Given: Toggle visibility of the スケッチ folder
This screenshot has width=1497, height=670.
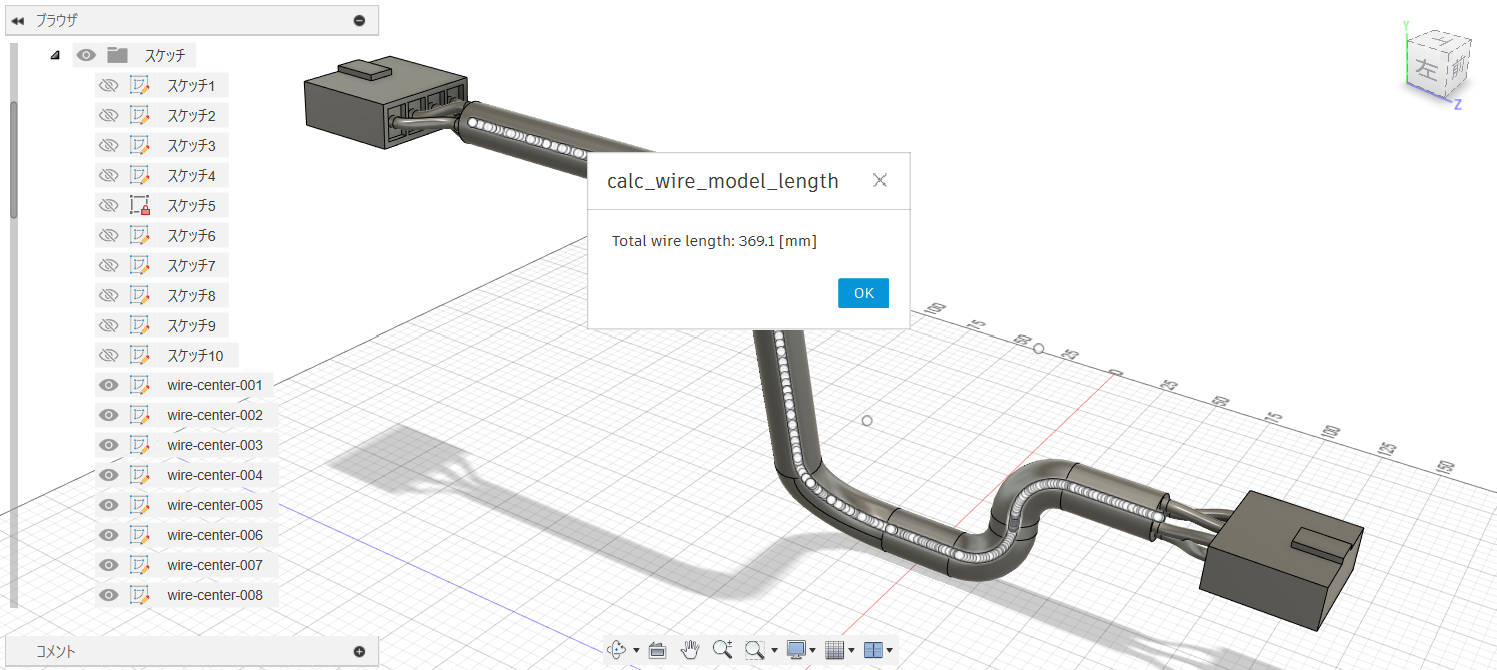Looking at the screenshot, I should click(86, 55).
